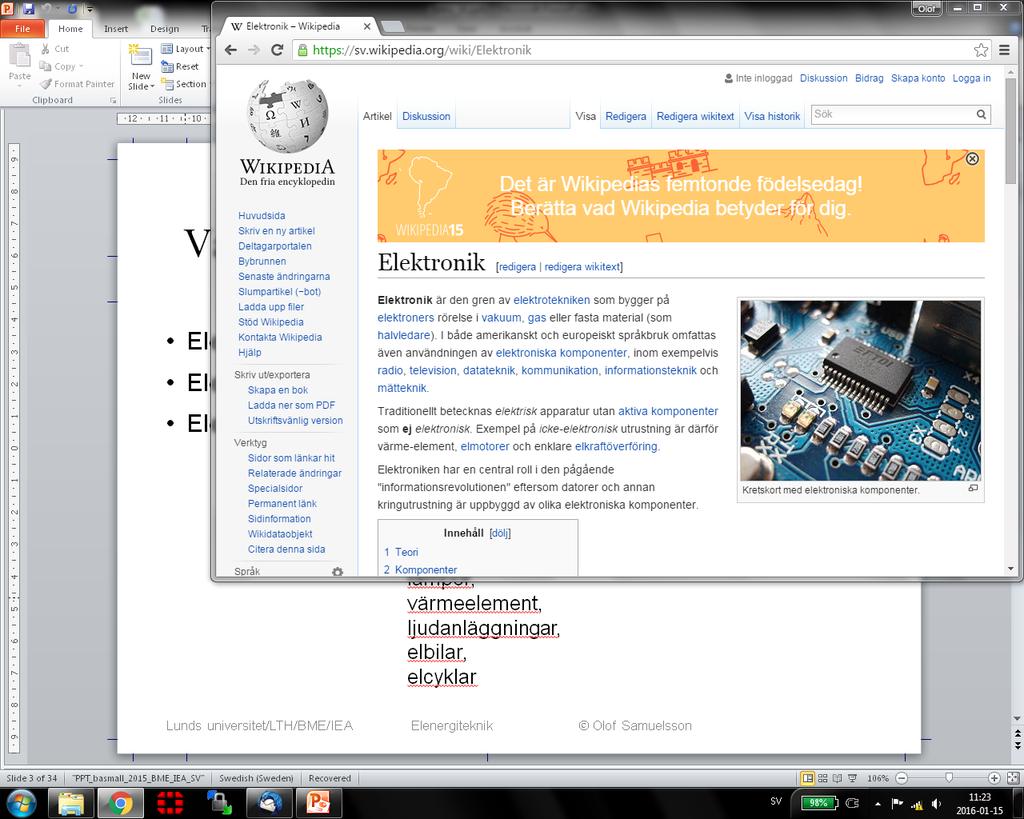This screenshot has height=819, width=1024.
Task: Click the Elenergiteknik footer text on the slide
Action: pyautogui.click(x=451, y=726)
